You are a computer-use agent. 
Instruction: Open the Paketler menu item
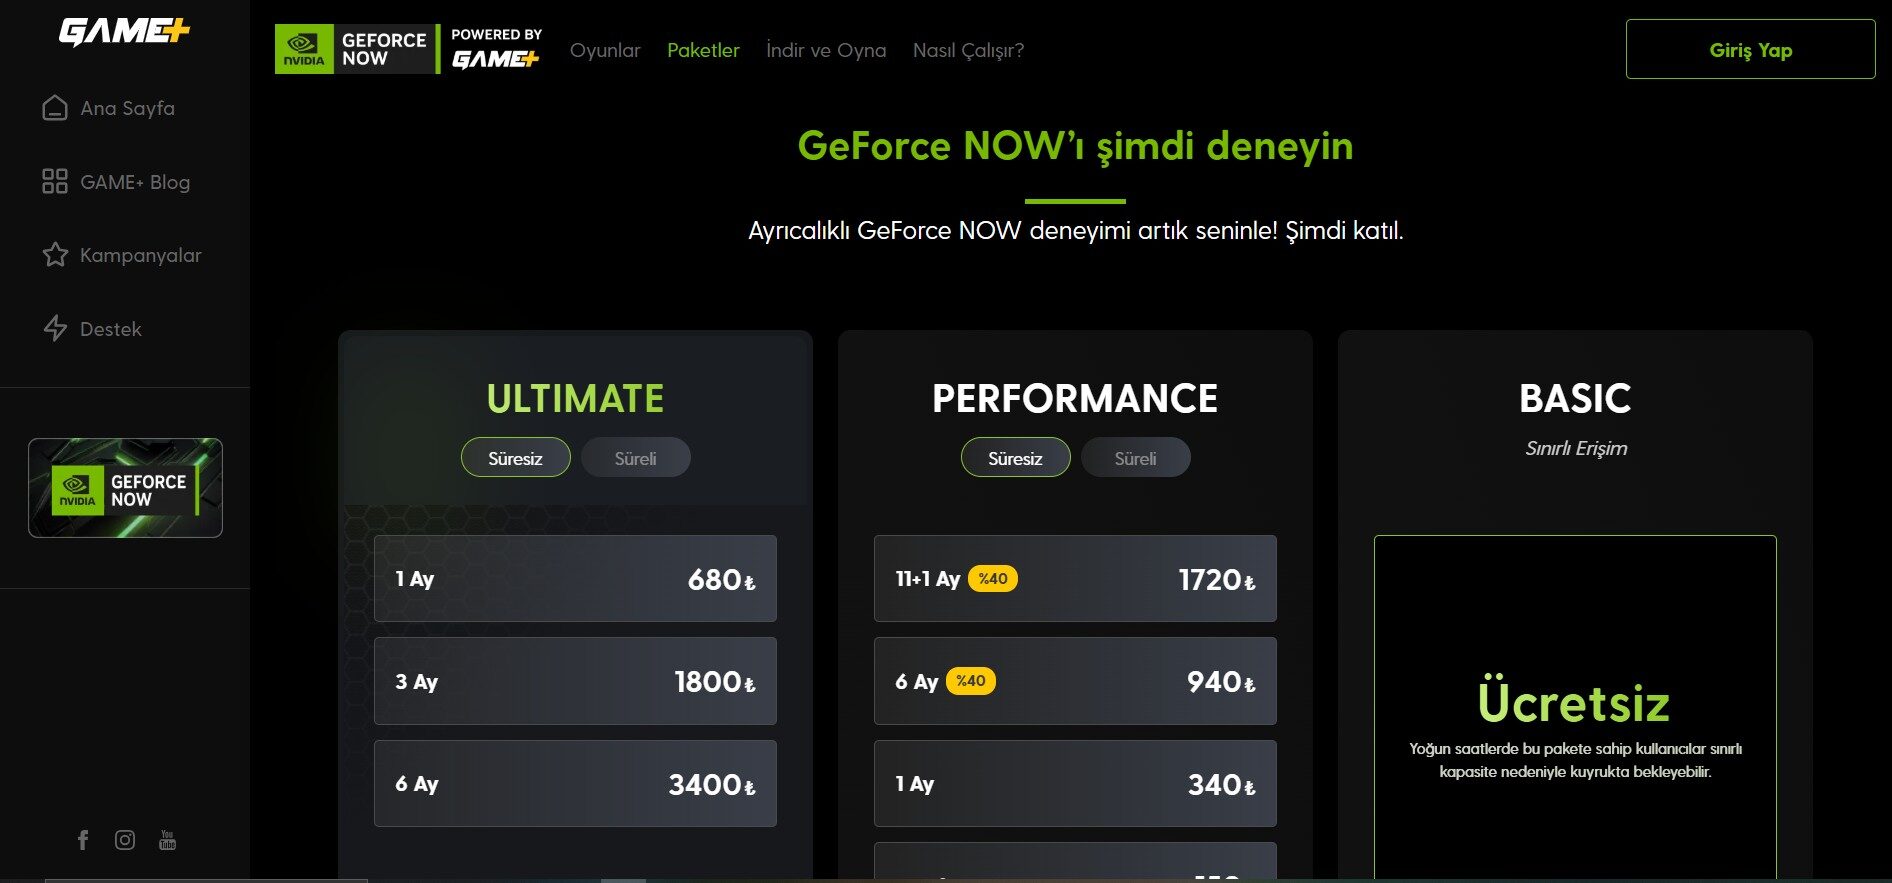(703, 50)
